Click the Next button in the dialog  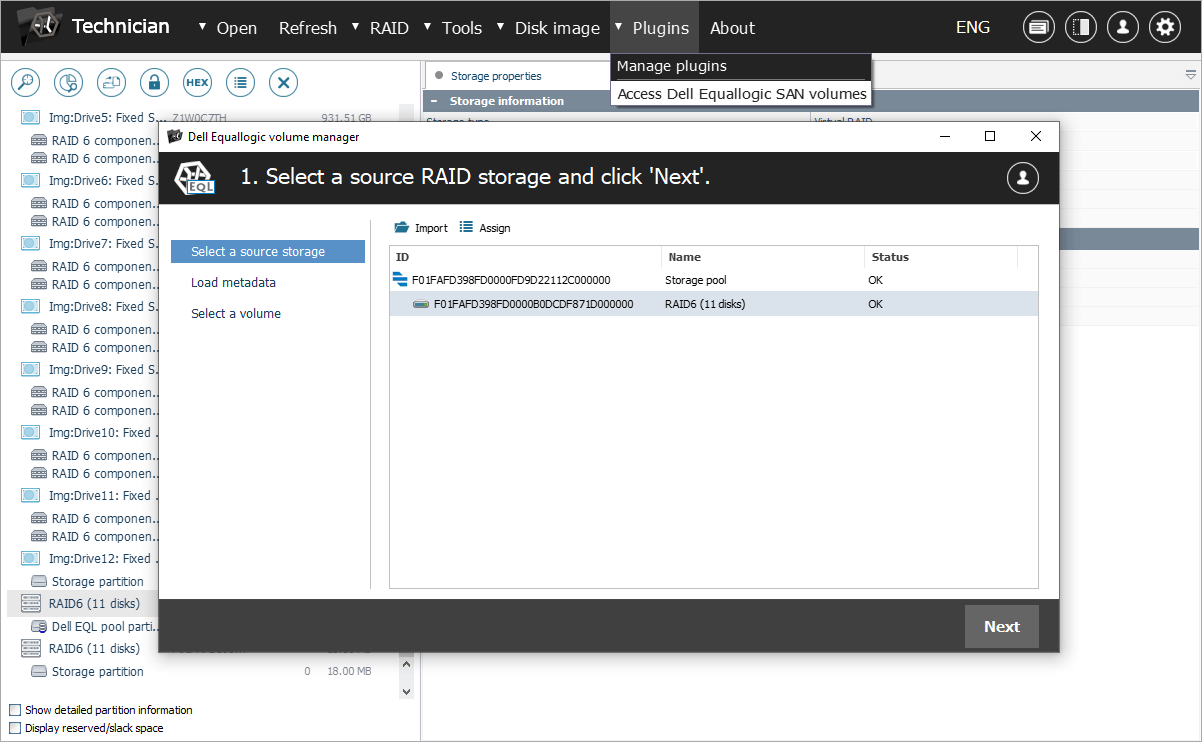point(1002,627)
